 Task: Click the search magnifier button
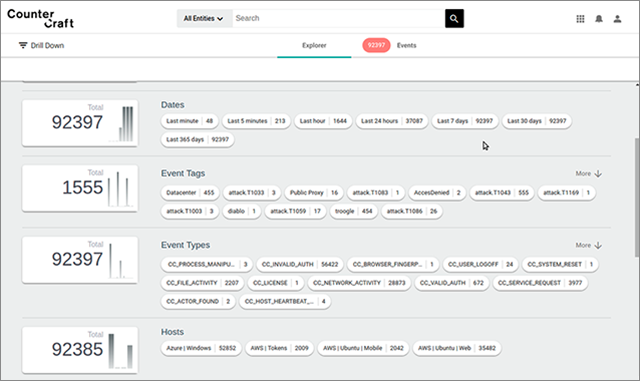tap(454, 18)
